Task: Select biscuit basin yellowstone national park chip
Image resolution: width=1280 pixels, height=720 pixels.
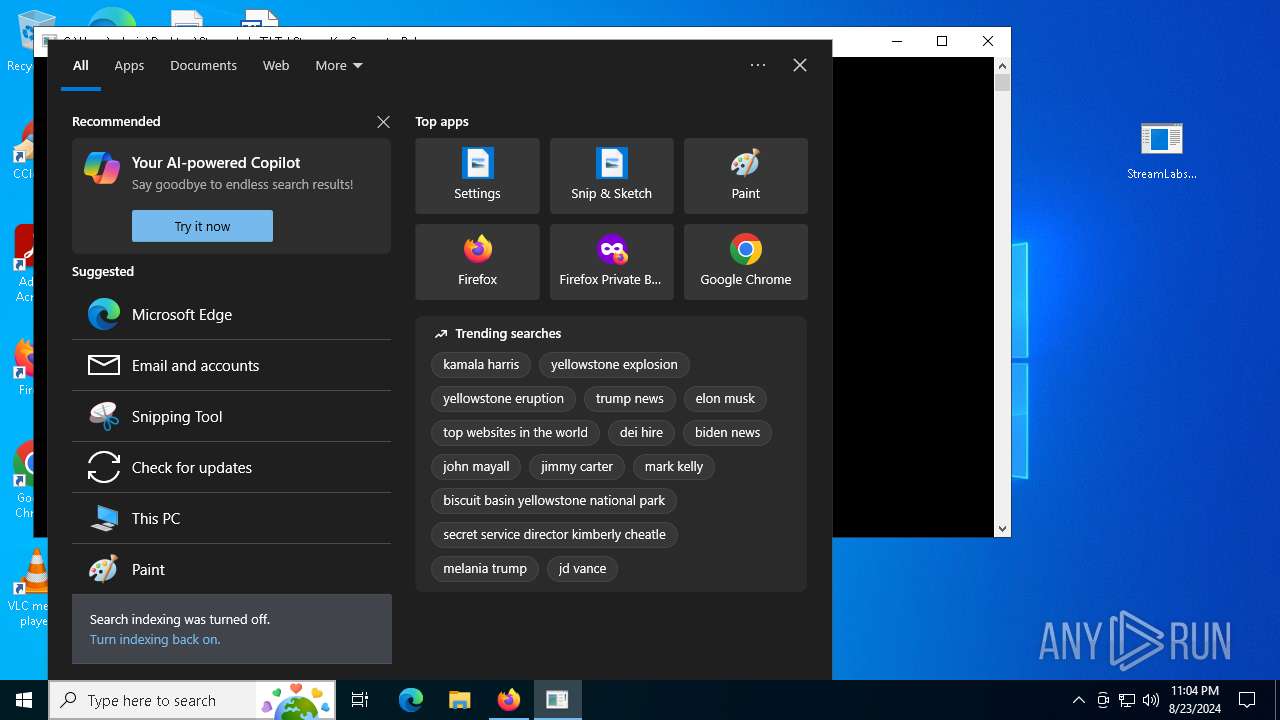Action: (554, 501)
